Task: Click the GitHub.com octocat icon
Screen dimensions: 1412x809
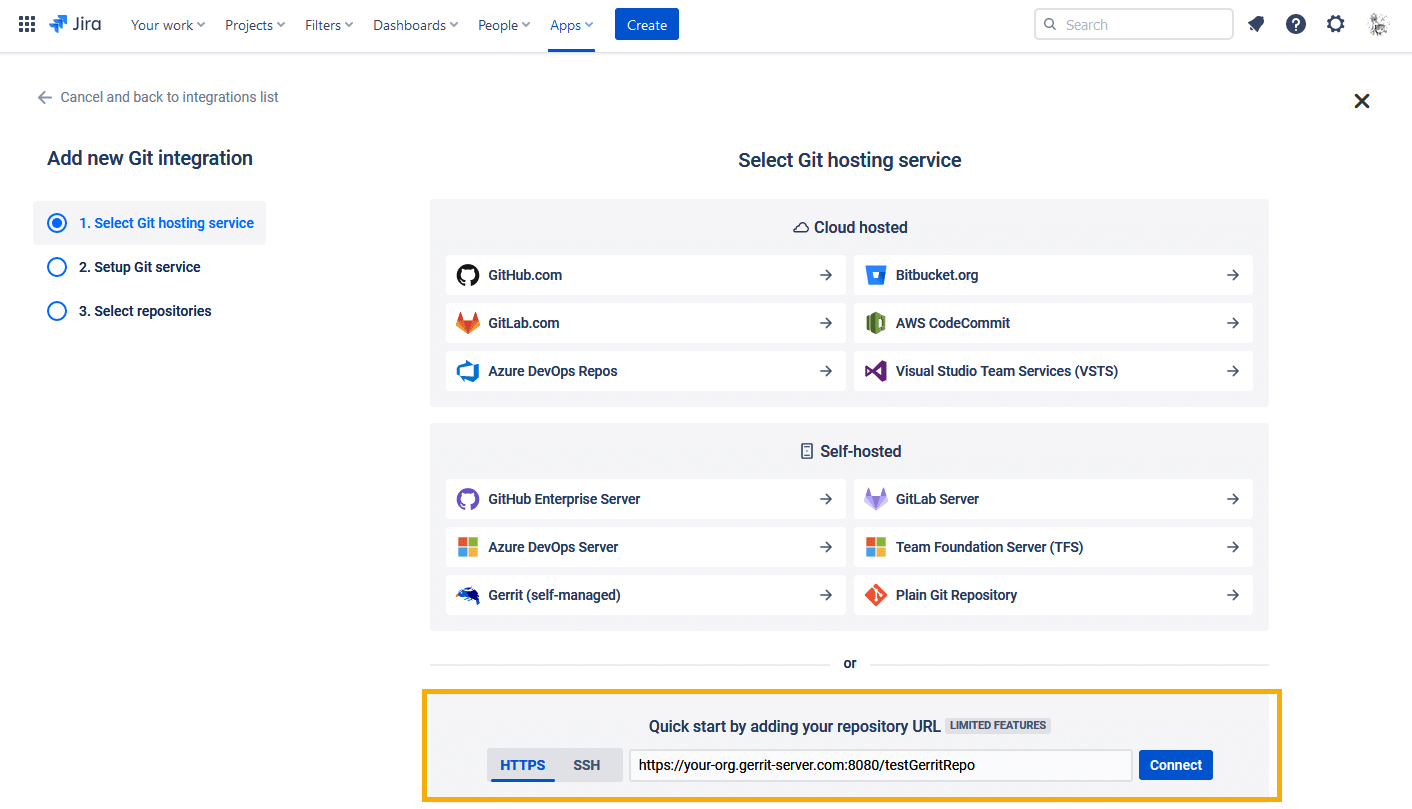Action: (467, 275)
